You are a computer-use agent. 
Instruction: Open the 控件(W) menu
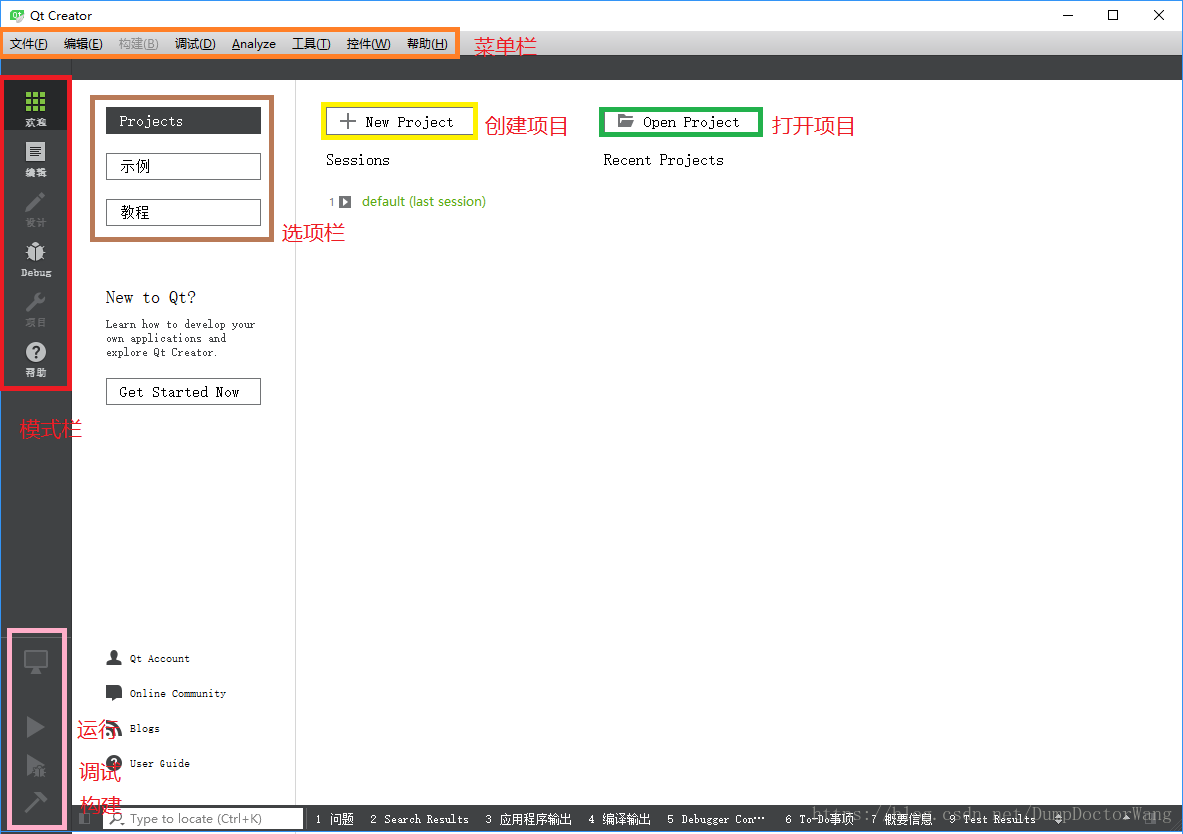pos(368,44)
